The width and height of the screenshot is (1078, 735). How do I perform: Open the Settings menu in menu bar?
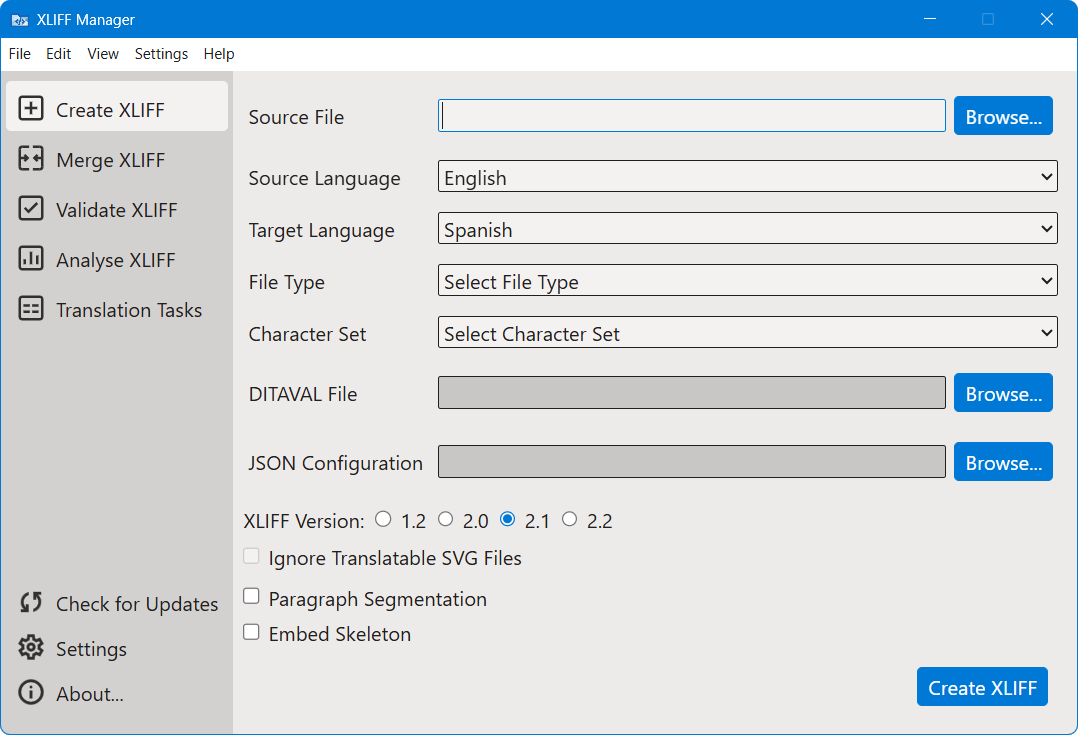point(161,54)
